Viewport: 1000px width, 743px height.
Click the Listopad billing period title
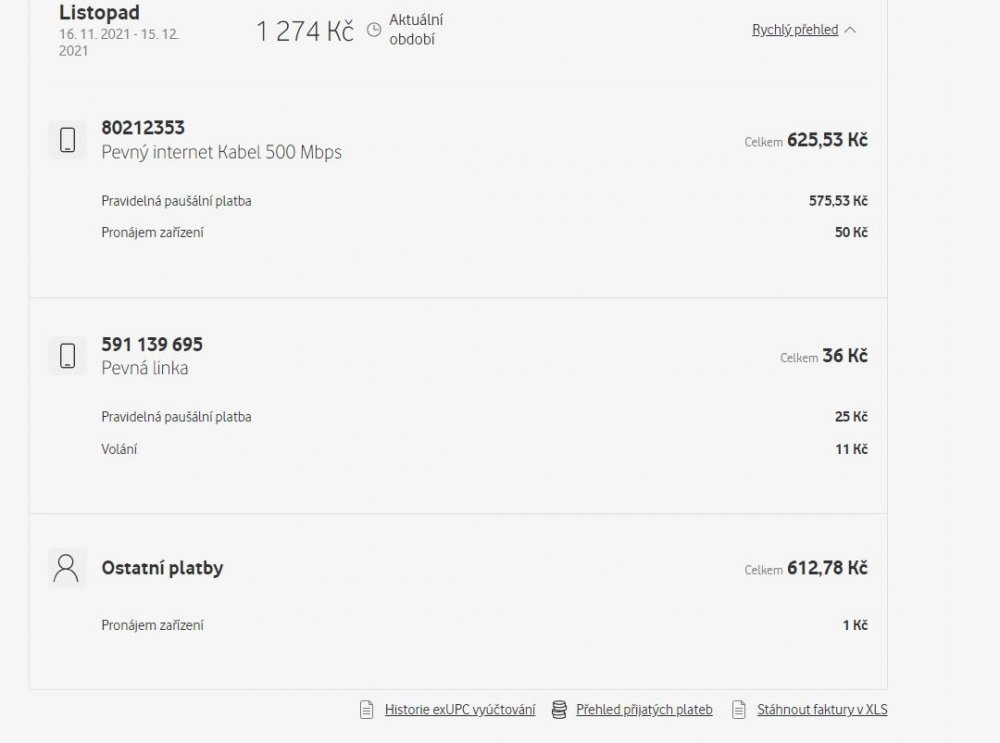100,13
